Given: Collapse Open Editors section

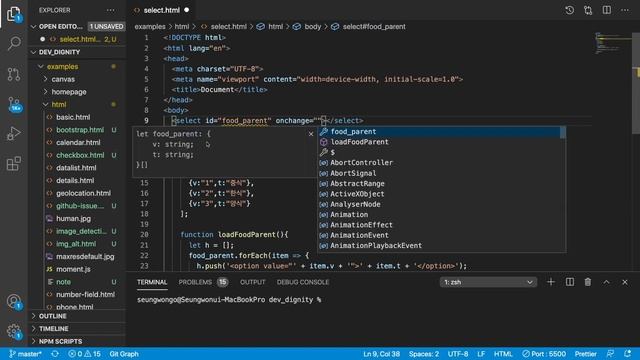Looking at the screenshot, I should (78, 26).
